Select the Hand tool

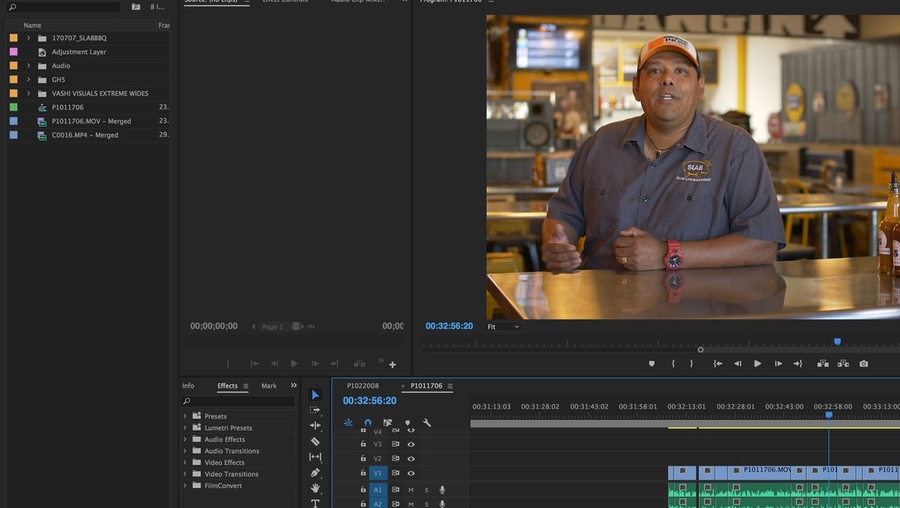click(x=315, y=488)
